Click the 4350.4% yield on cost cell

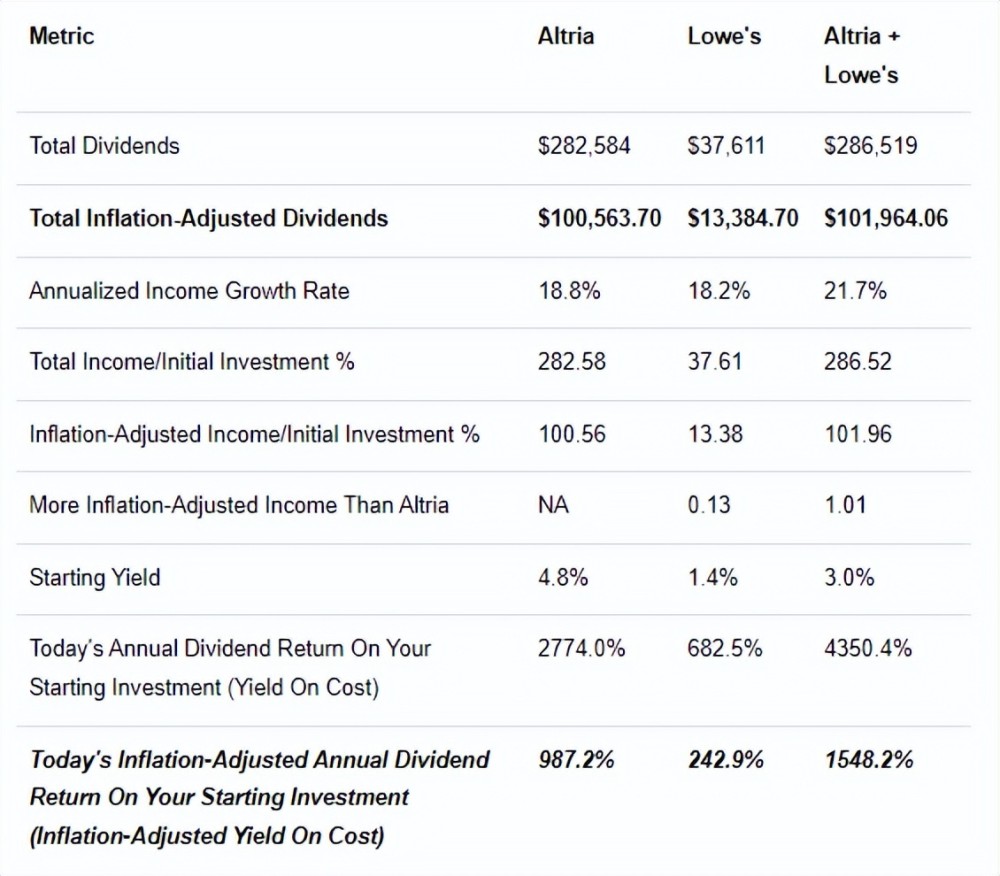[868, 649]
